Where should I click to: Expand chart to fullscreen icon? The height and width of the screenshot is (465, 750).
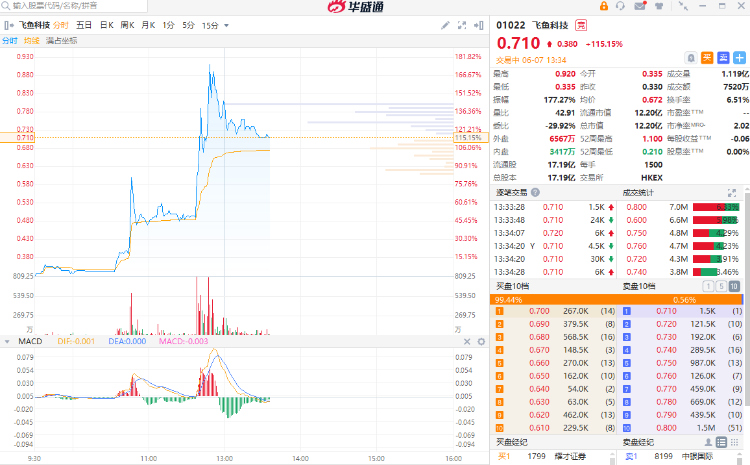pos(462,25)
